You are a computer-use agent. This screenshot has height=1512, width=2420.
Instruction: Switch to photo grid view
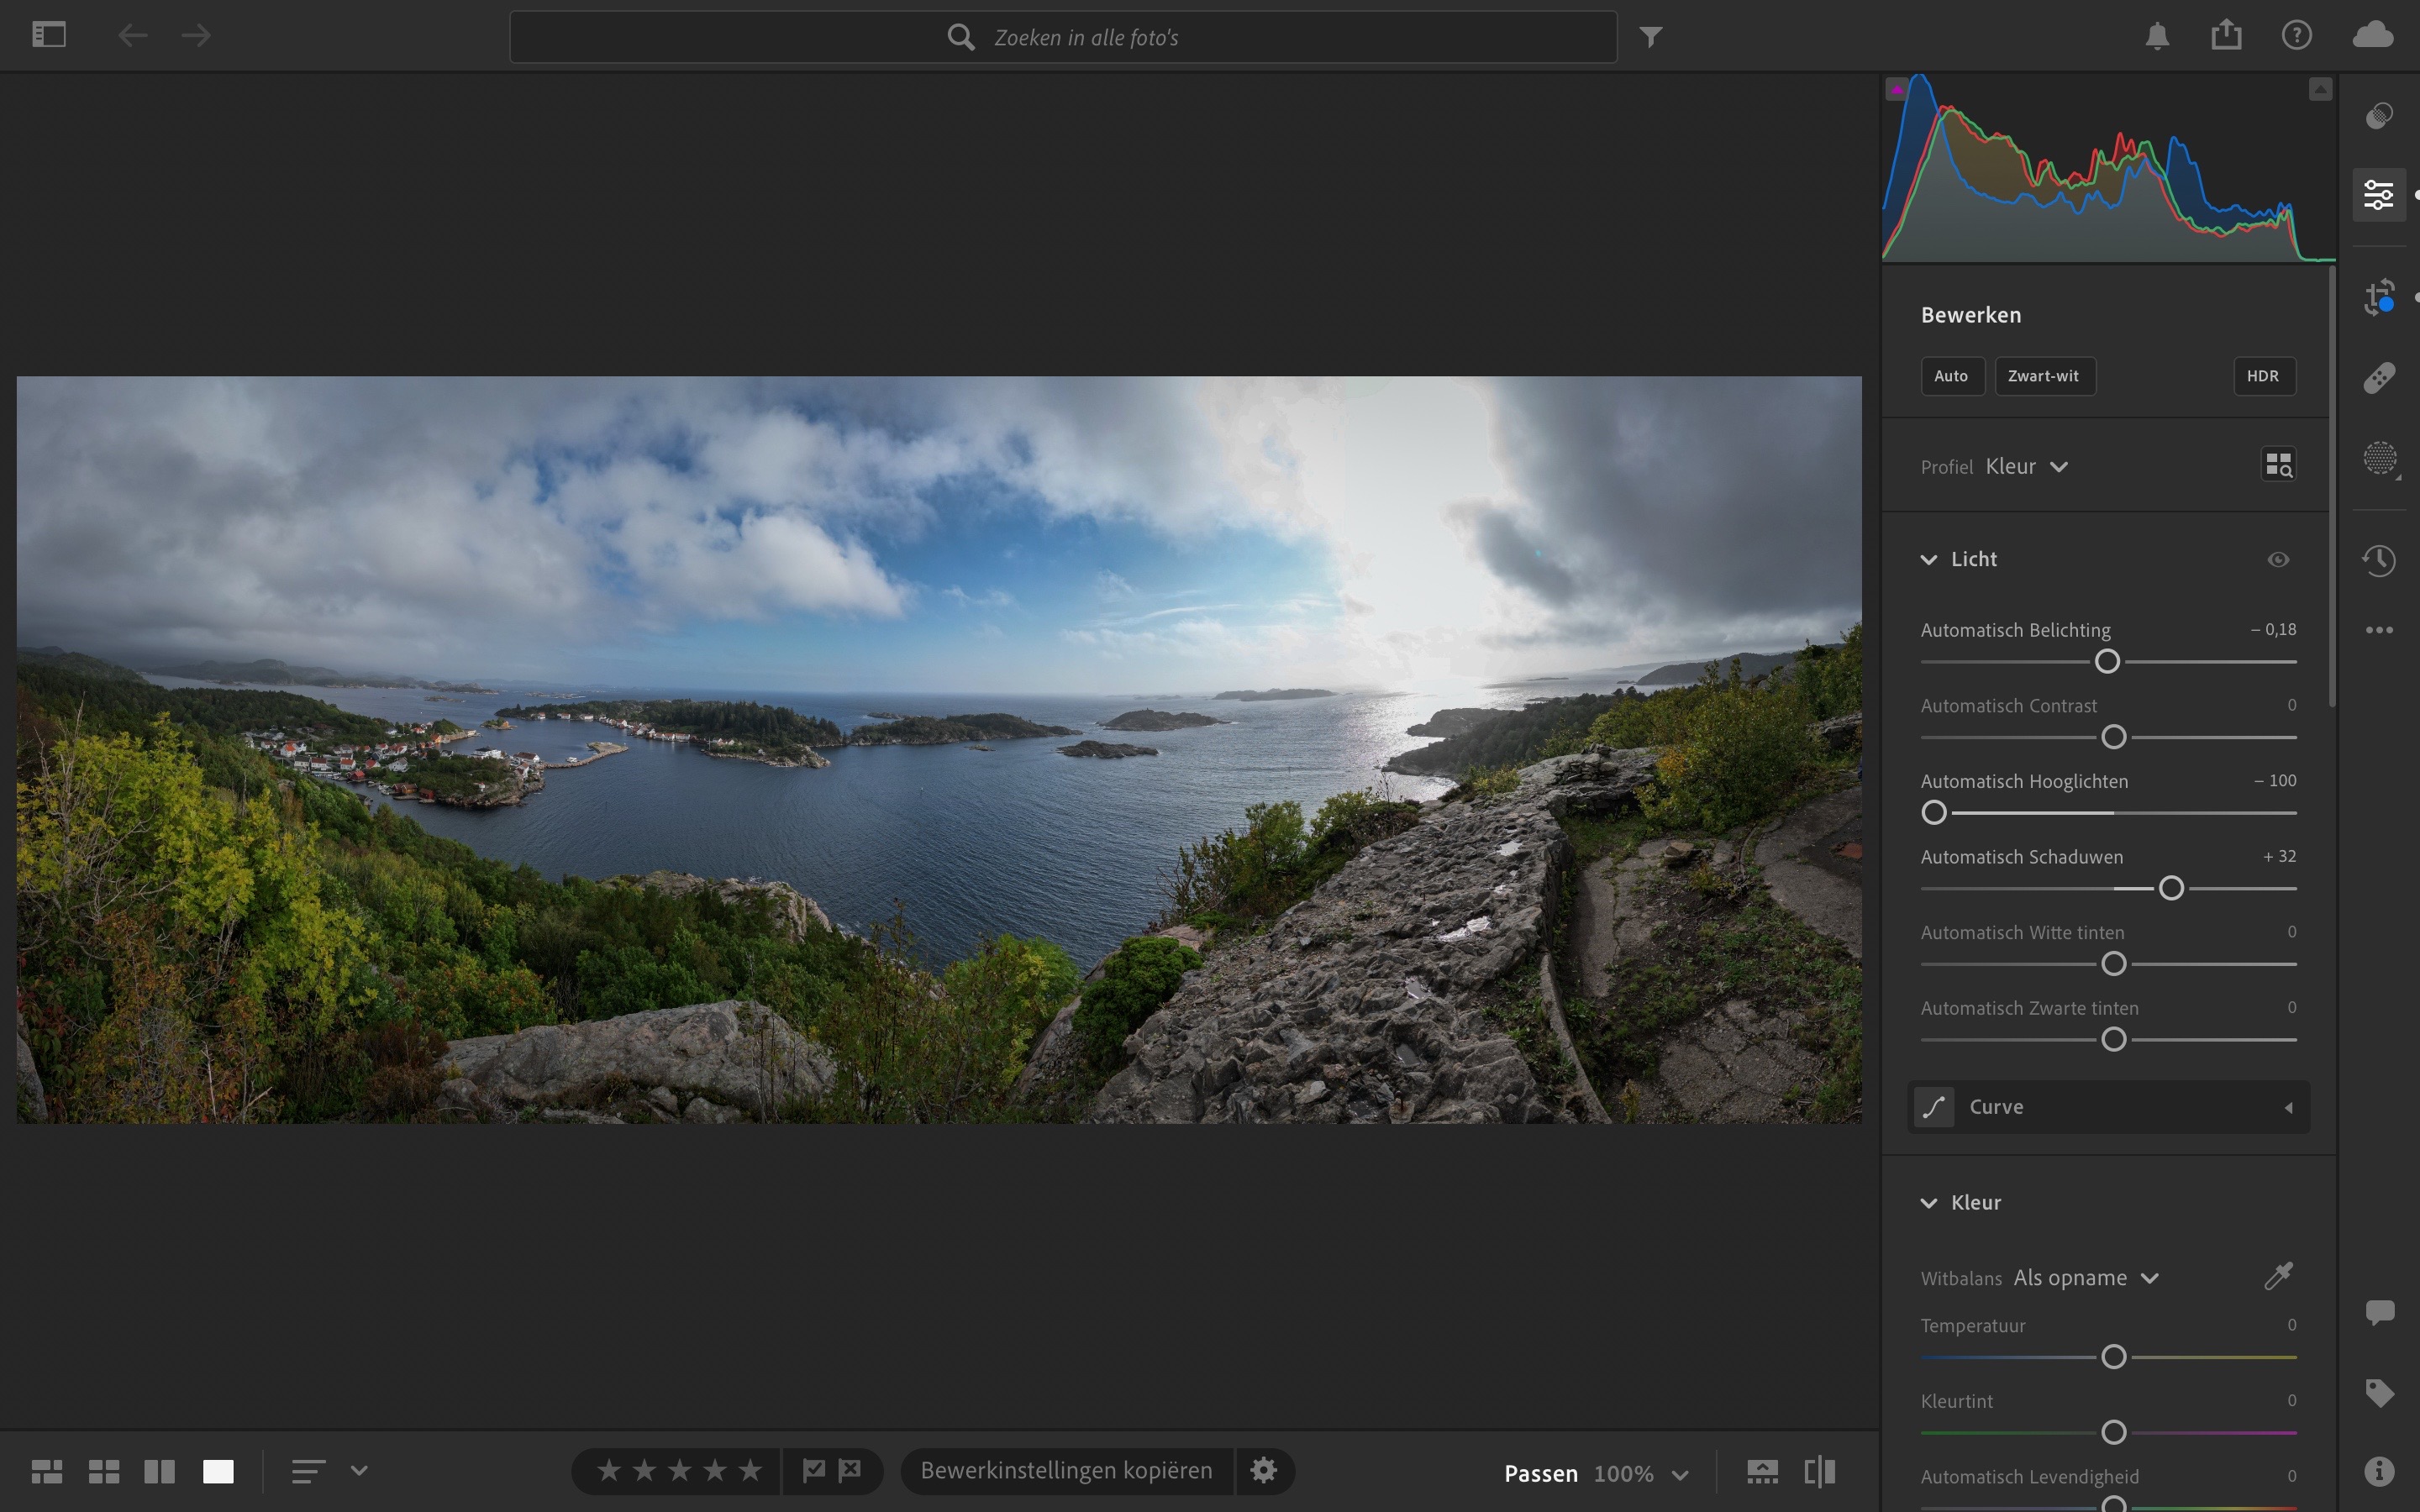47,1472
